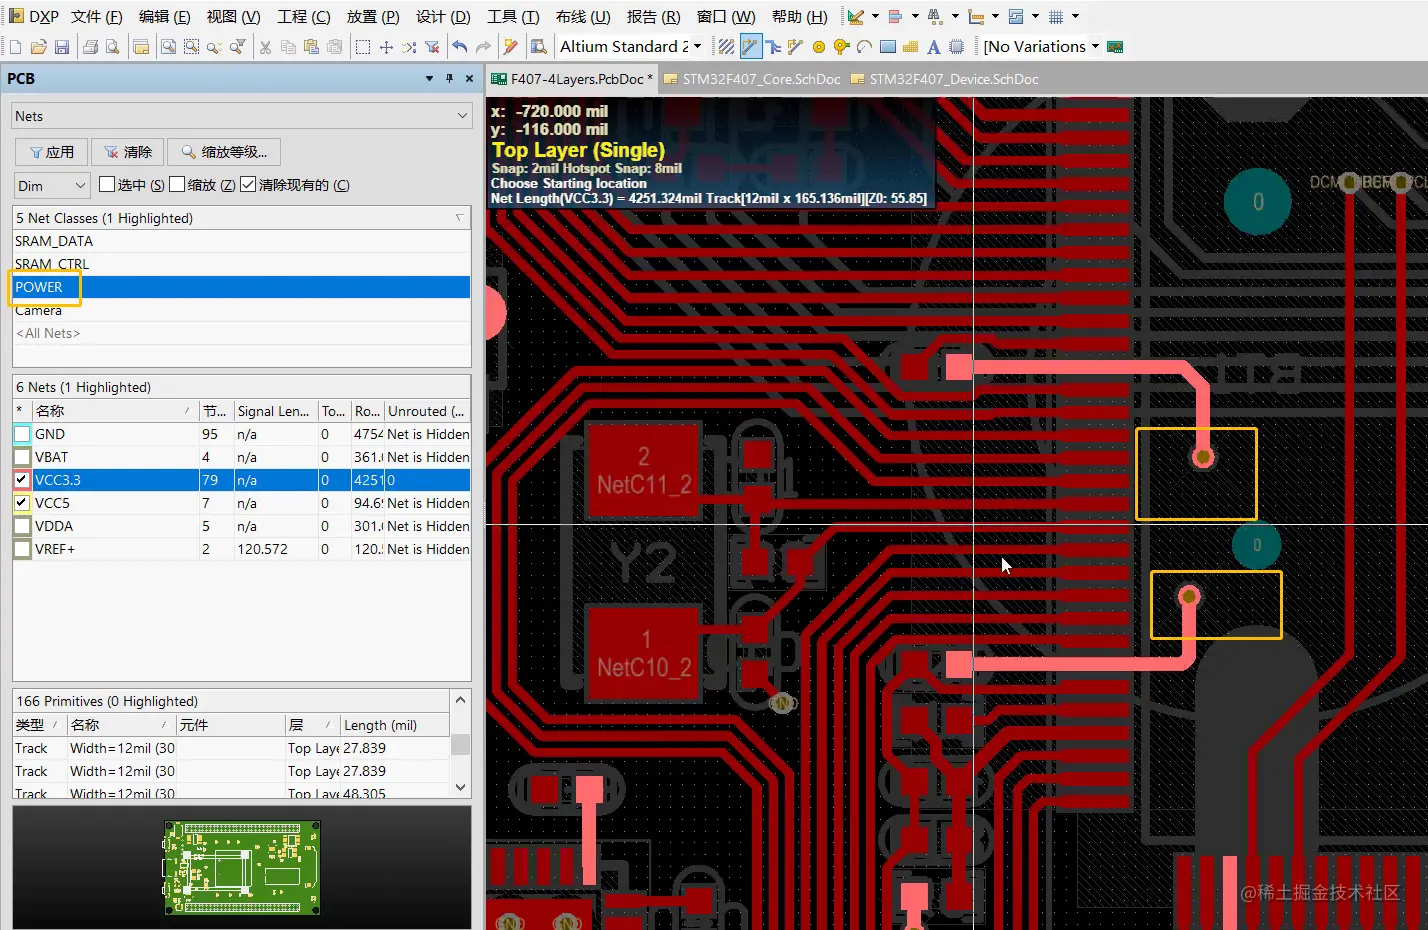Click the 缩放等级 zoom level button
Viewport: 1428px width, 930px height.
coord(224,152)
